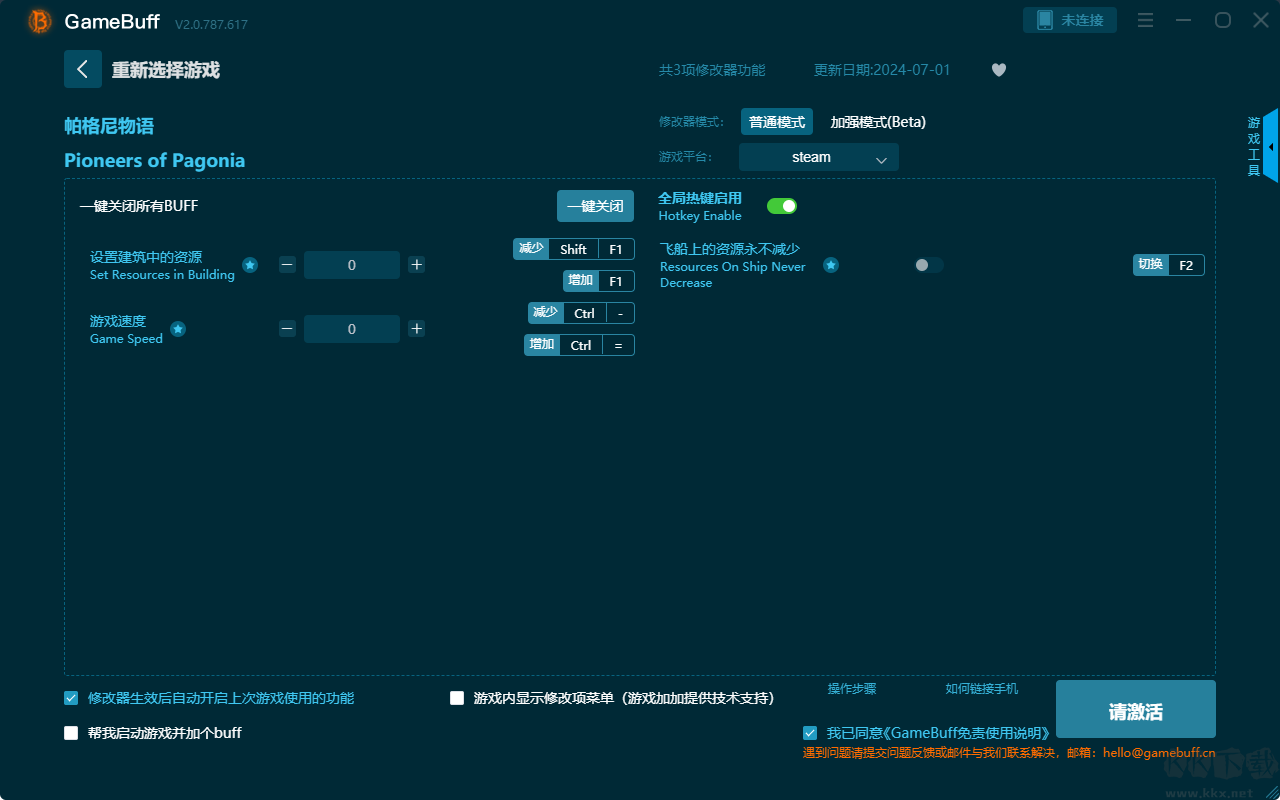1280x800 pixels.
Task: Check 帮我启动游戏并加个buff checkbox
Action: pyautogui.click(x=71, y=733)
